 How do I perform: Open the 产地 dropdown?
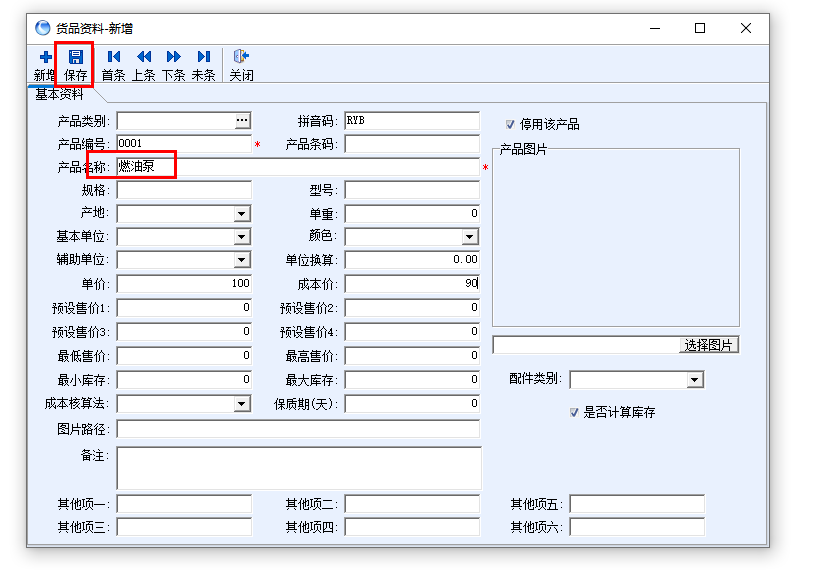tap(242, 214)
